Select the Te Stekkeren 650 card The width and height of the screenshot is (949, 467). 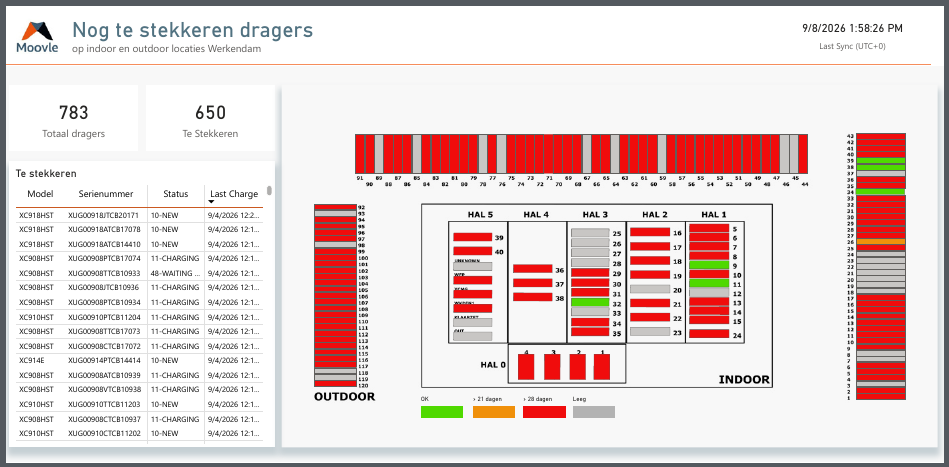click(x=211, y=119)
